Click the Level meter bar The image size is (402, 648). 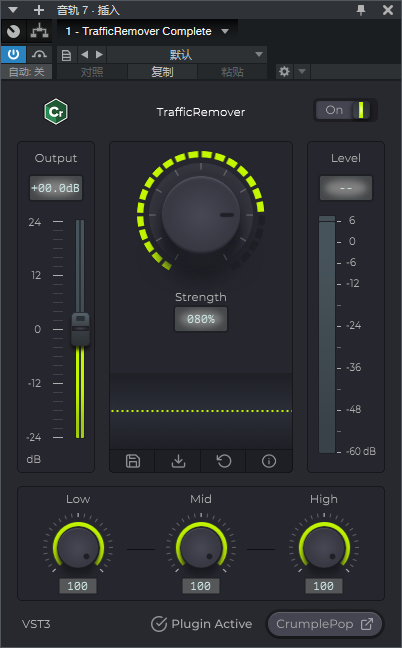click(x=327, y=334)
